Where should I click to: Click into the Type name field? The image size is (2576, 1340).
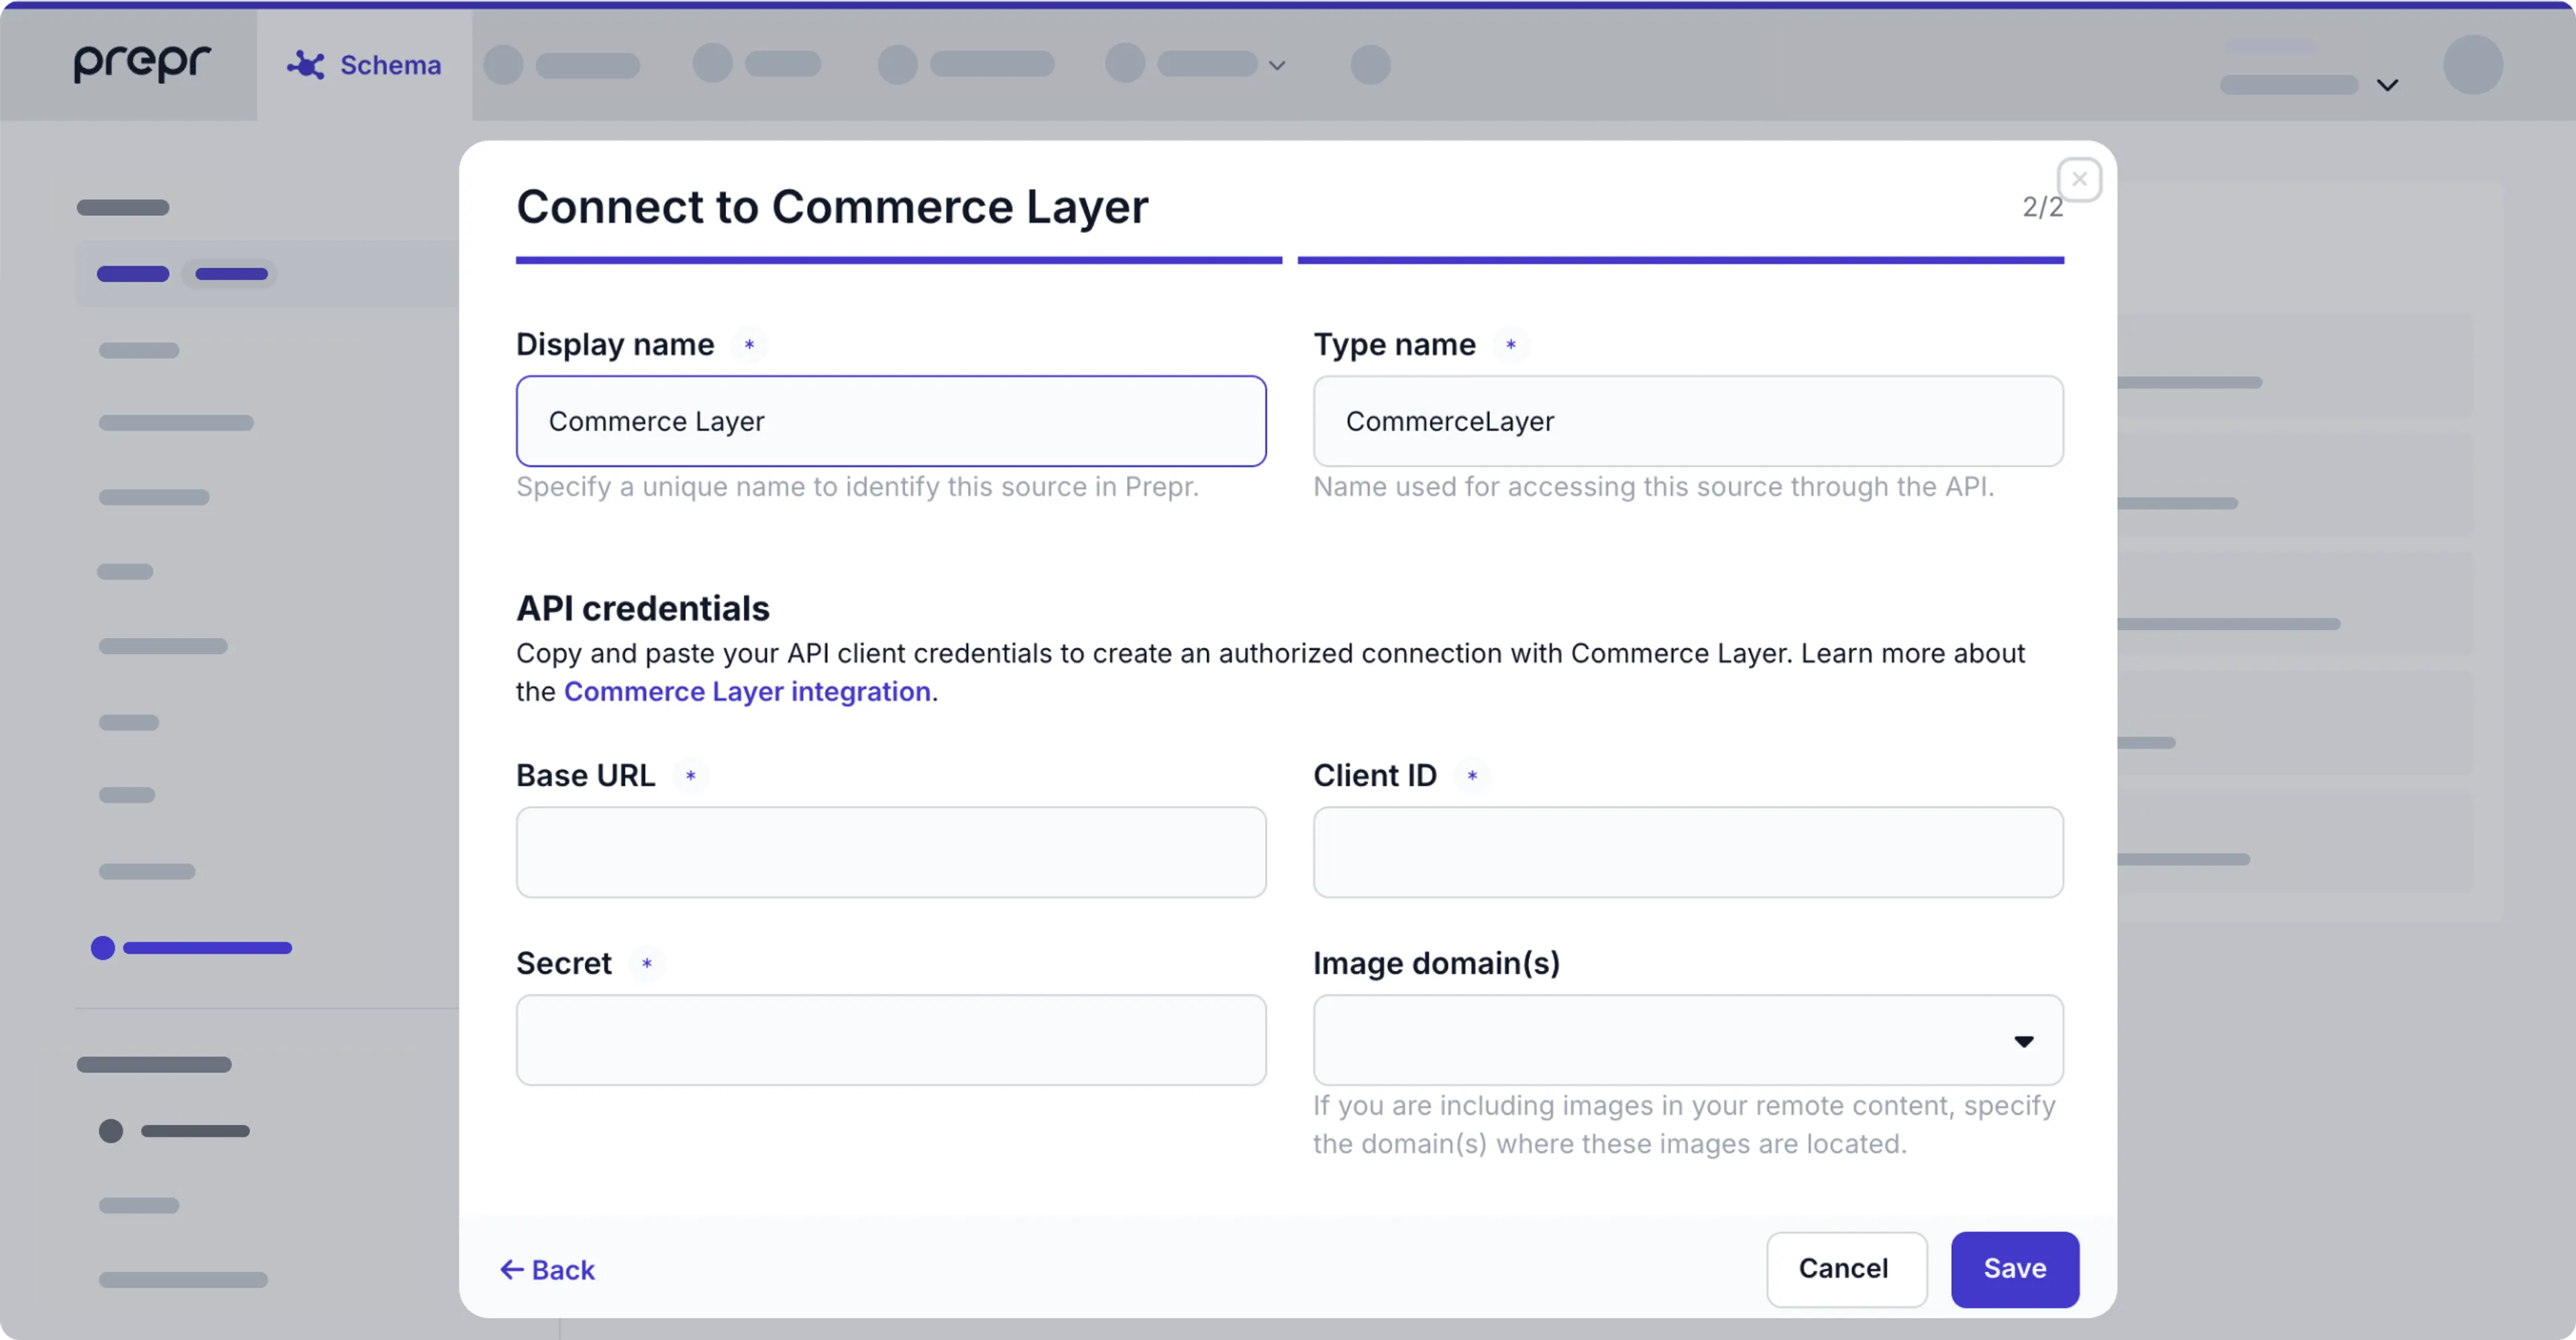[1687, 421]
